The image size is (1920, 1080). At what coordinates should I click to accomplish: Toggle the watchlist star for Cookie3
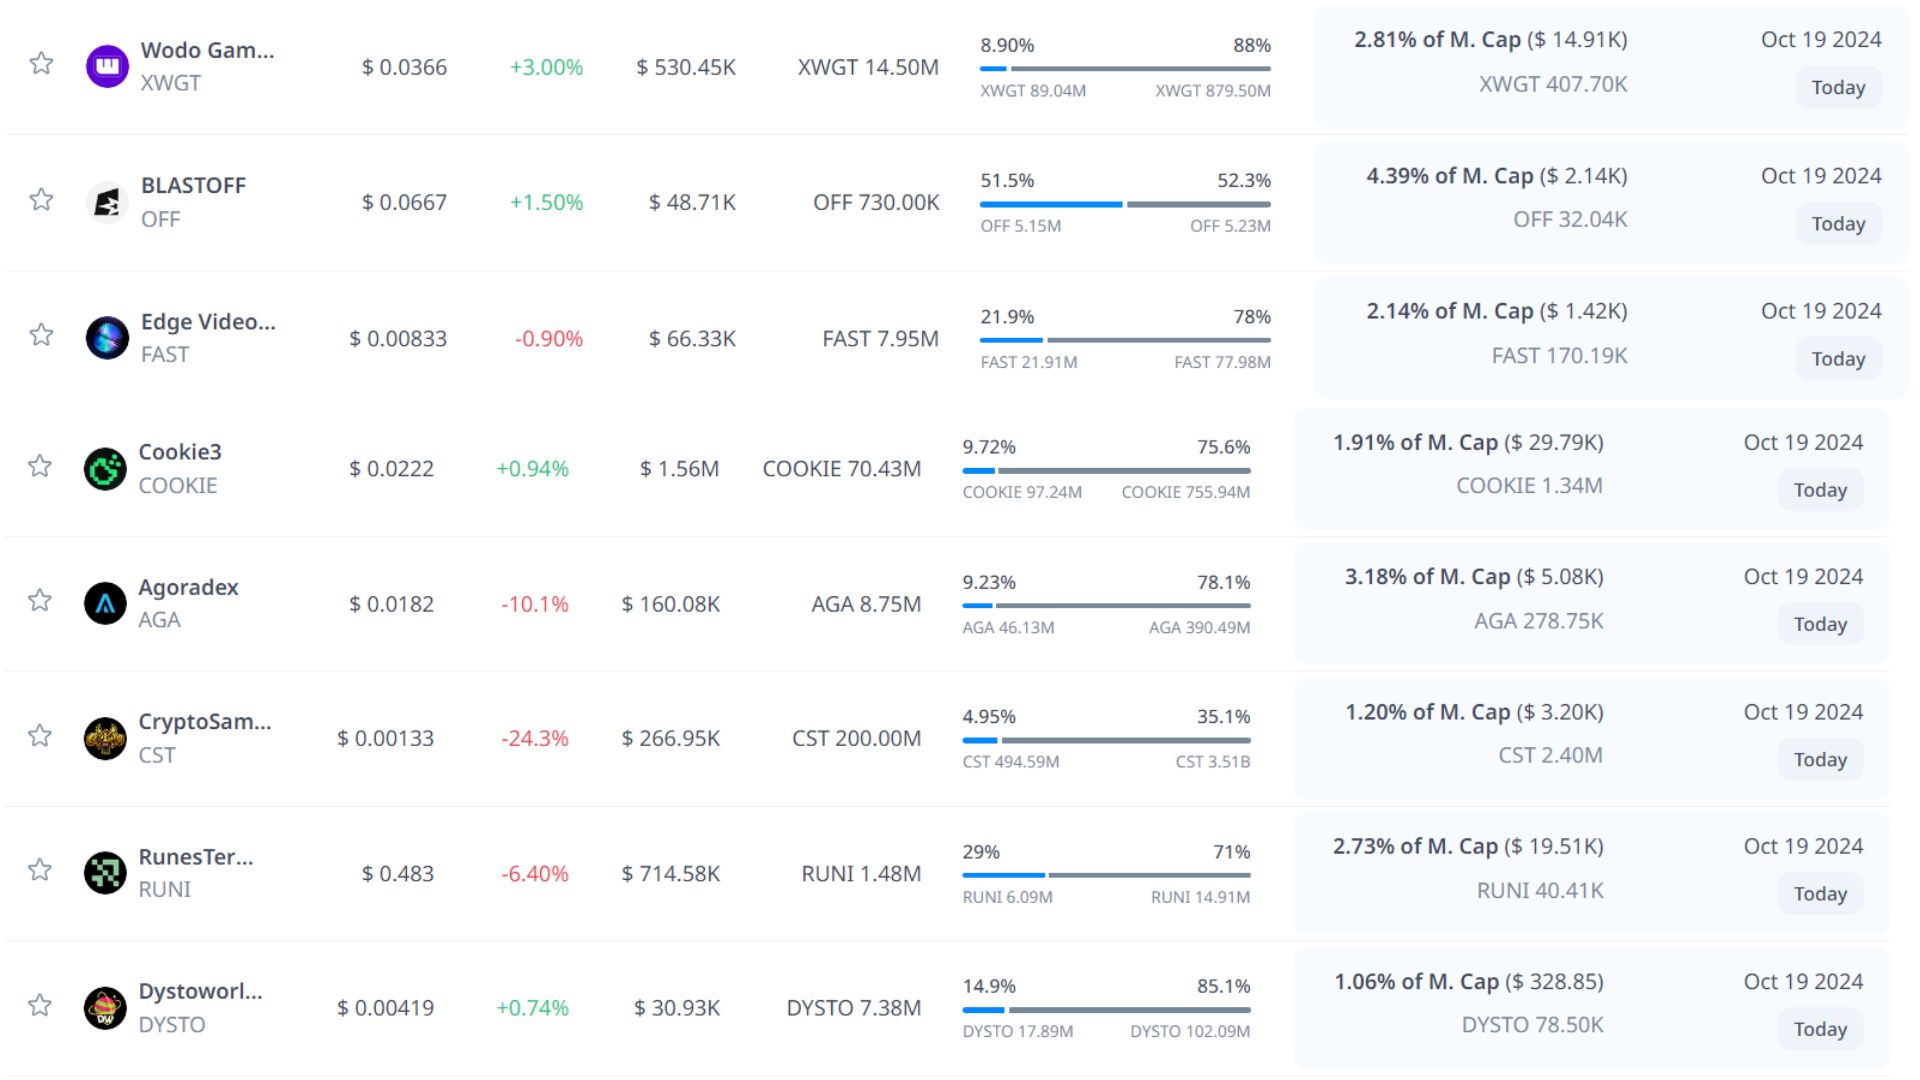pyautogui.click(x=40, y=466)
